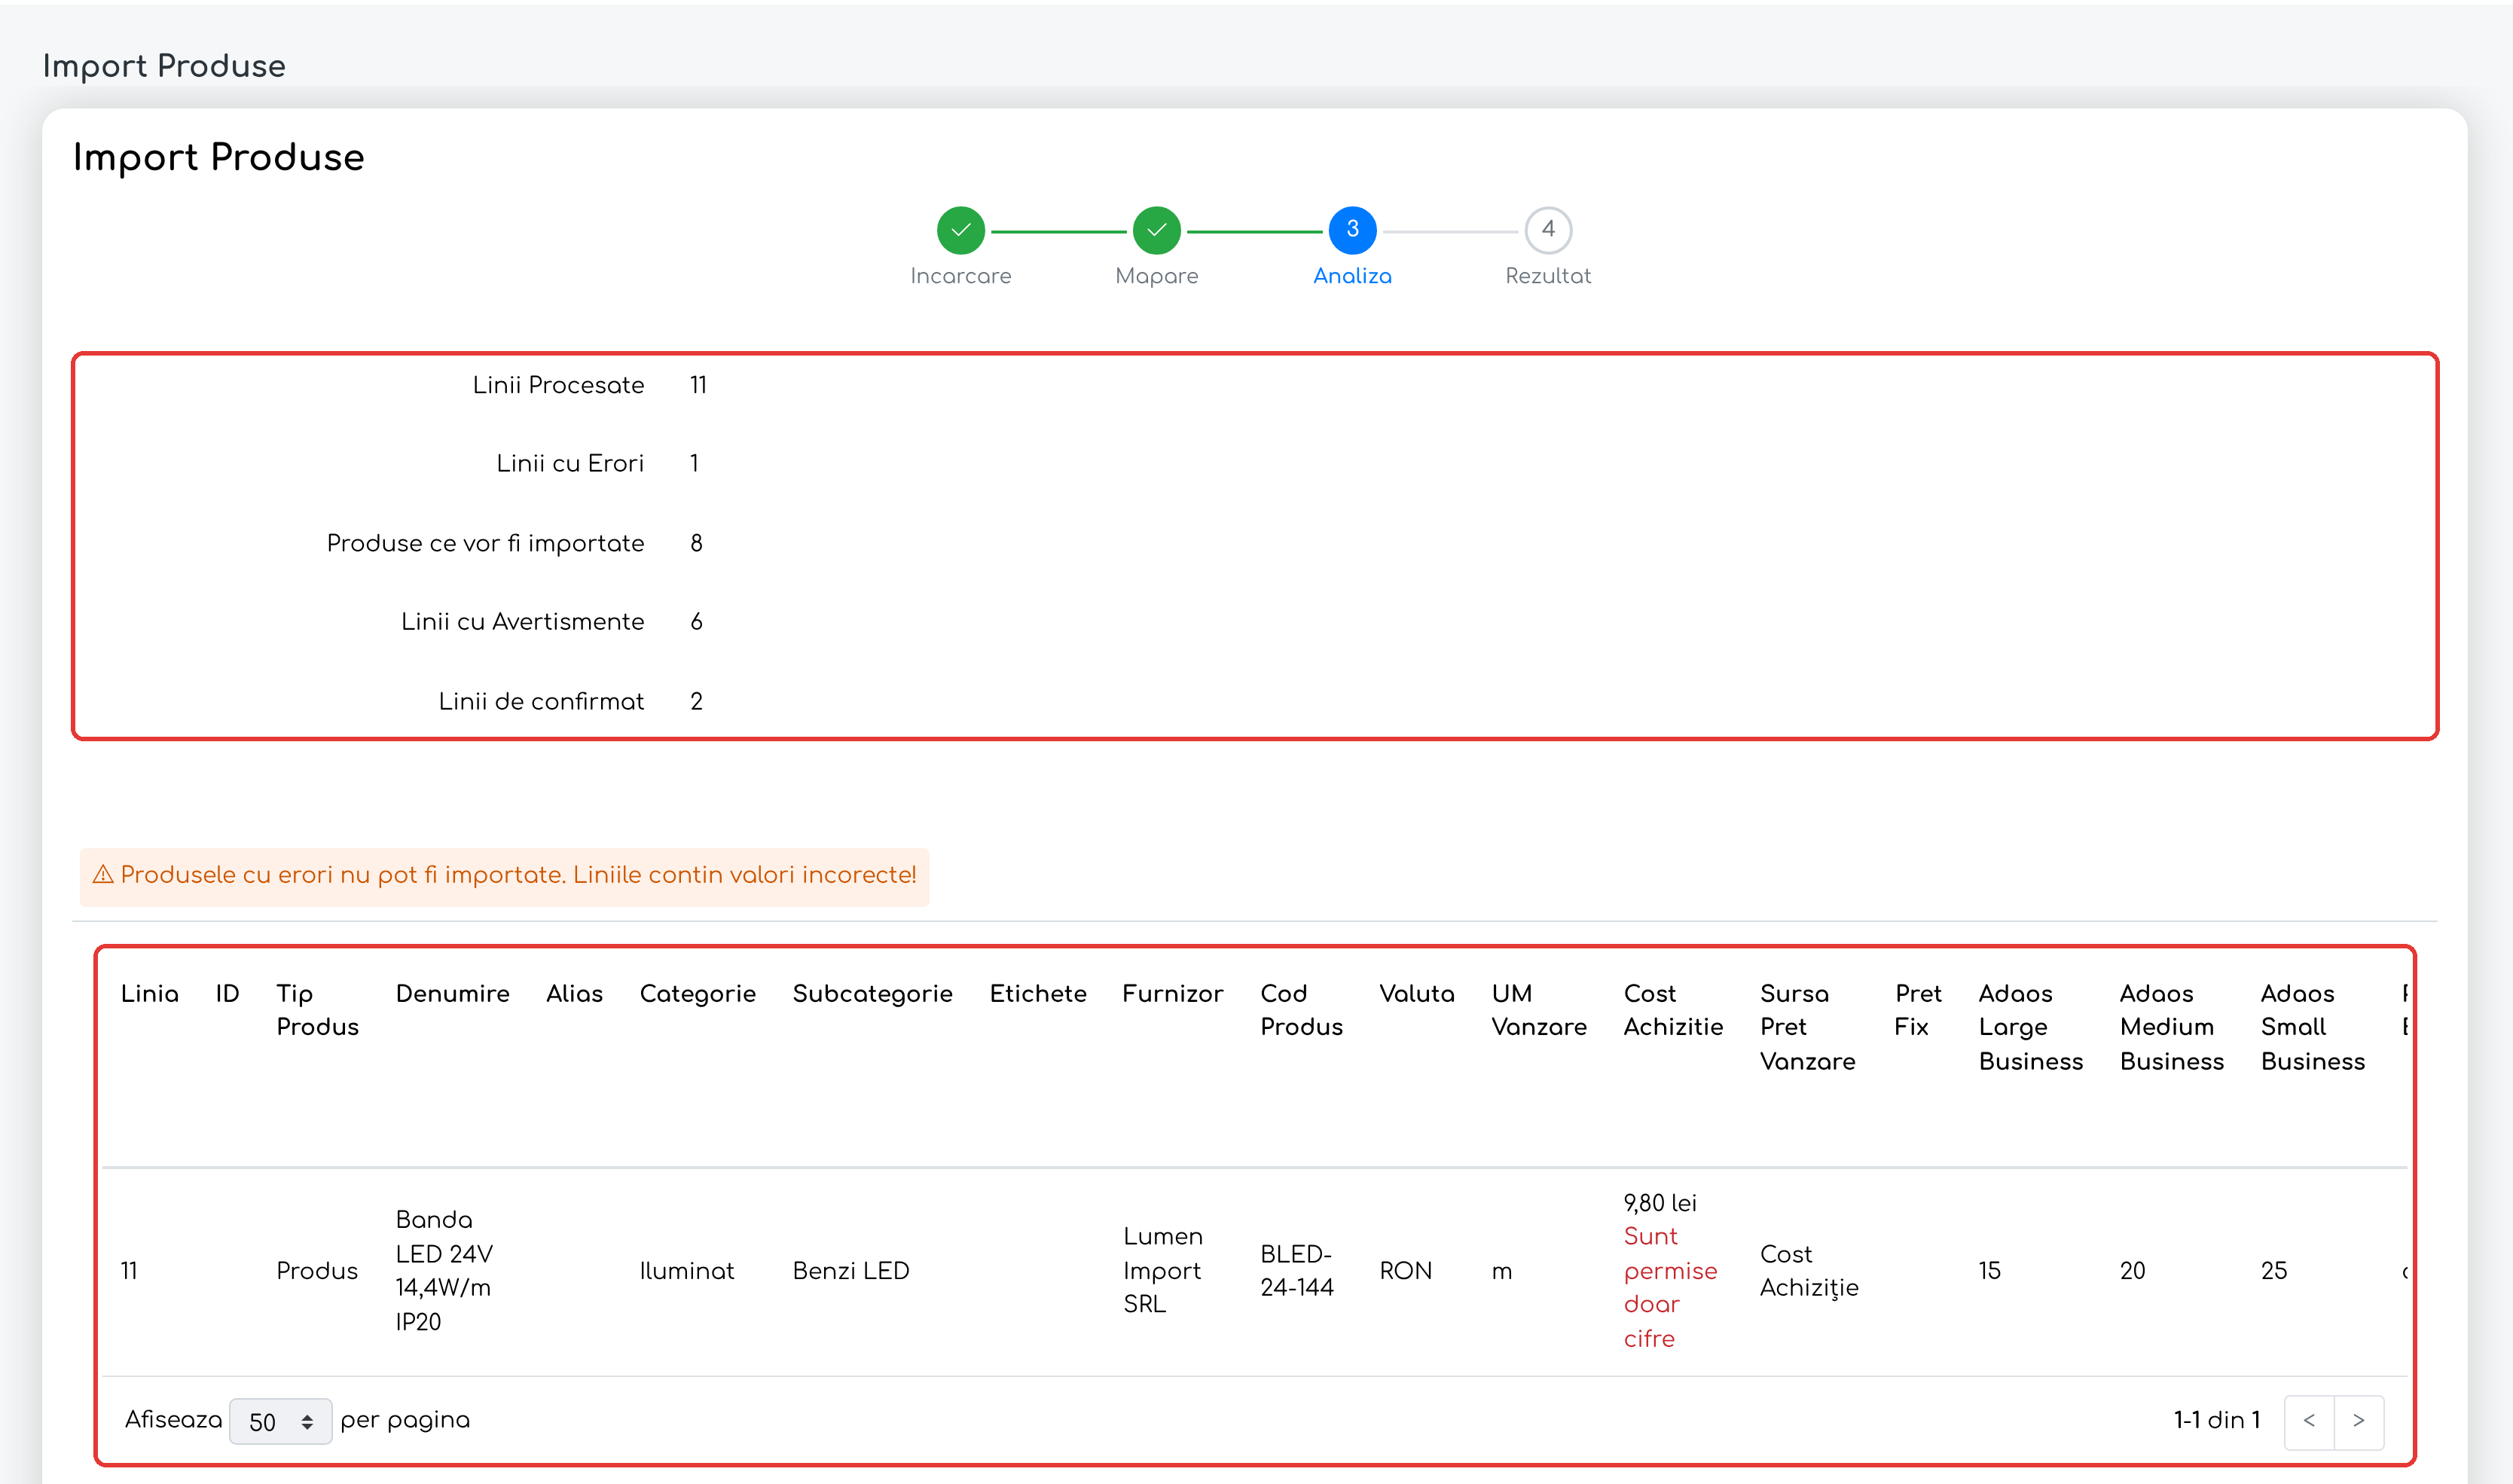Click the Incarcare step checkmark circle
The width and height of the screenshot is (2513, 1484).
pyautogui.click(x=960, y=230)
